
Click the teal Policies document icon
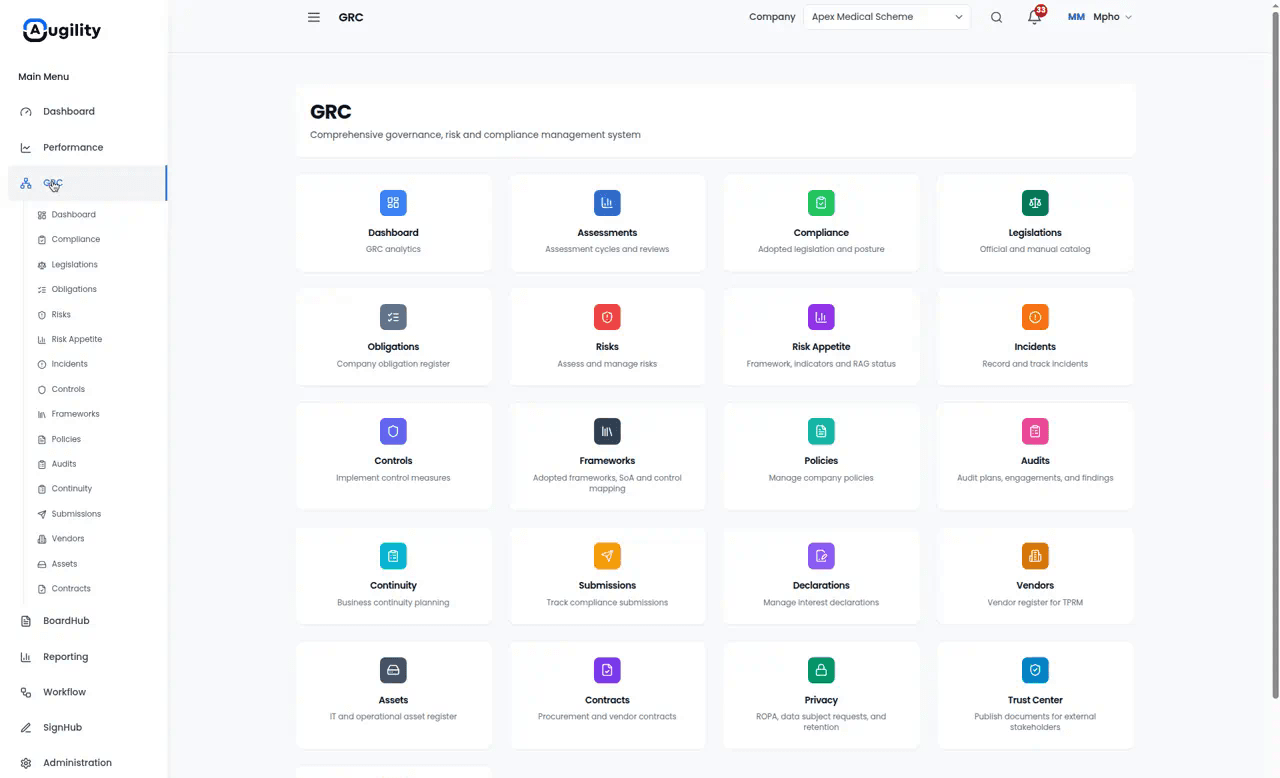click(x=821, y=431)
